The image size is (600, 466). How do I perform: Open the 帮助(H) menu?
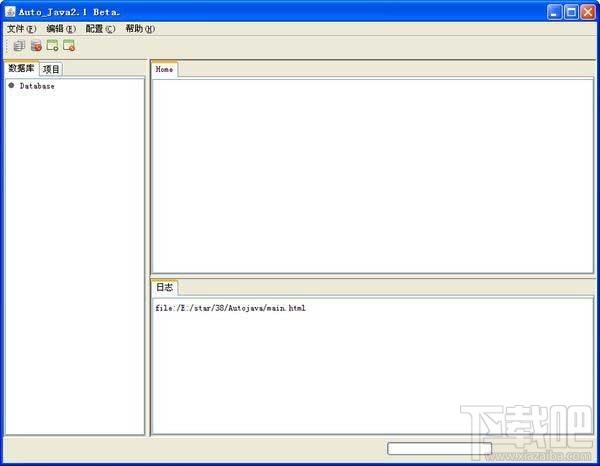click(x=140, y=29)
